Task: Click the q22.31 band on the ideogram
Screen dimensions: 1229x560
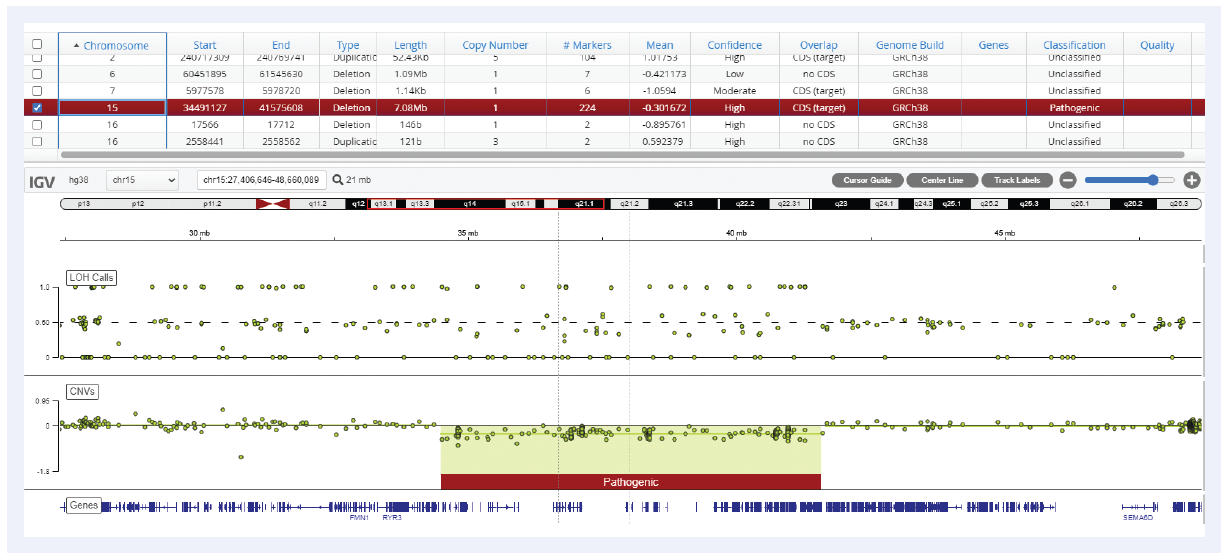Action: (x=789, y=203)
